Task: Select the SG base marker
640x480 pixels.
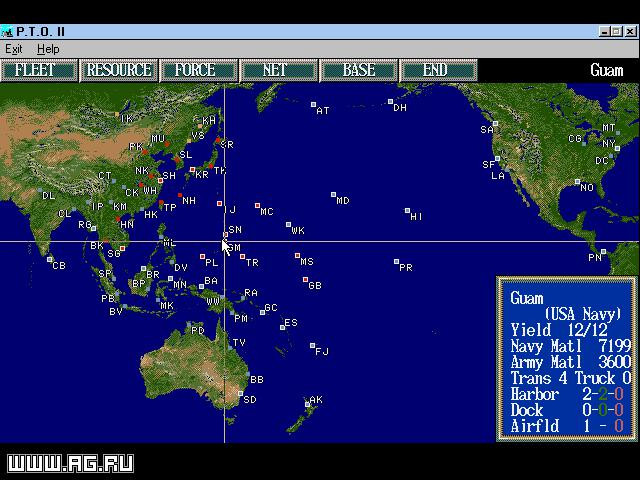Action: 122,248
